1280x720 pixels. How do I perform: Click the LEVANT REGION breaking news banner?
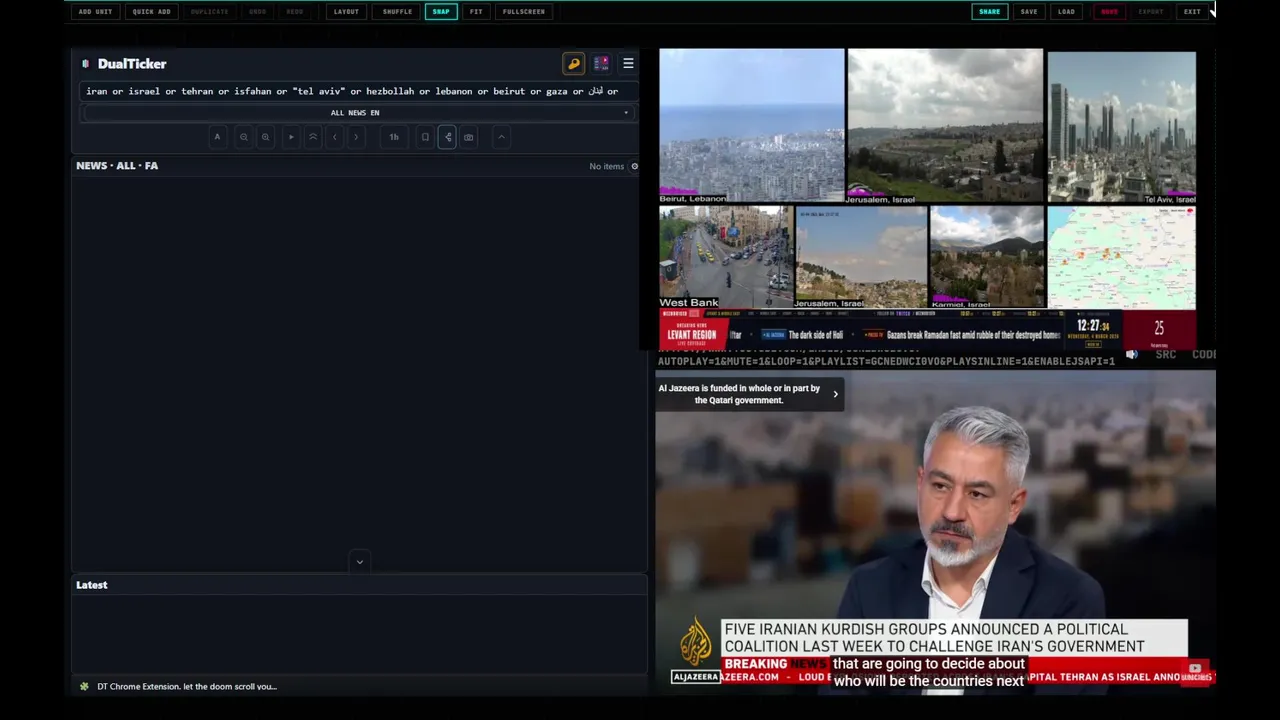pos(693,333)
